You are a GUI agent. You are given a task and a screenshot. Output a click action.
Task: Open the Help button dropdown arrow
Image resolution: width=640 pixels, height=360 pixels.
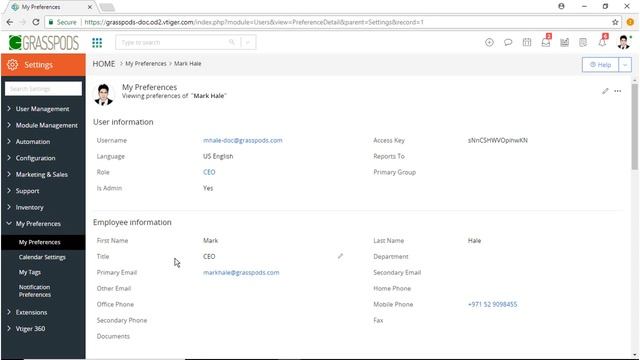pos(625,65)
